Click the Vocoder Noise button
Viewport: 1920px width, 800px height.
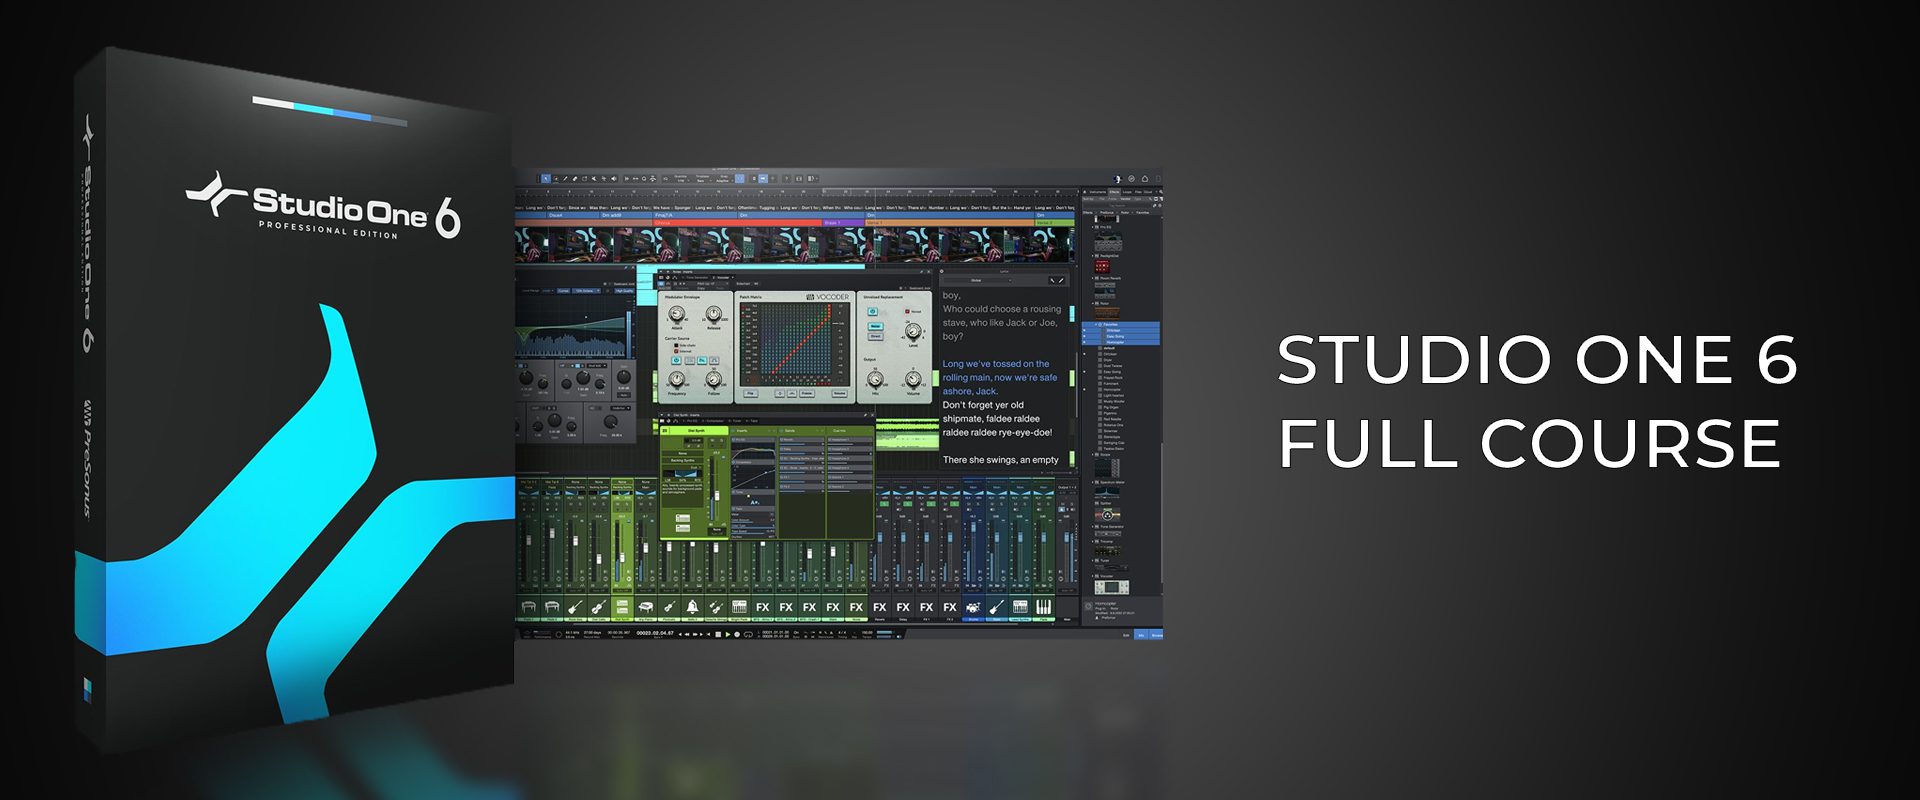[875, 326]
